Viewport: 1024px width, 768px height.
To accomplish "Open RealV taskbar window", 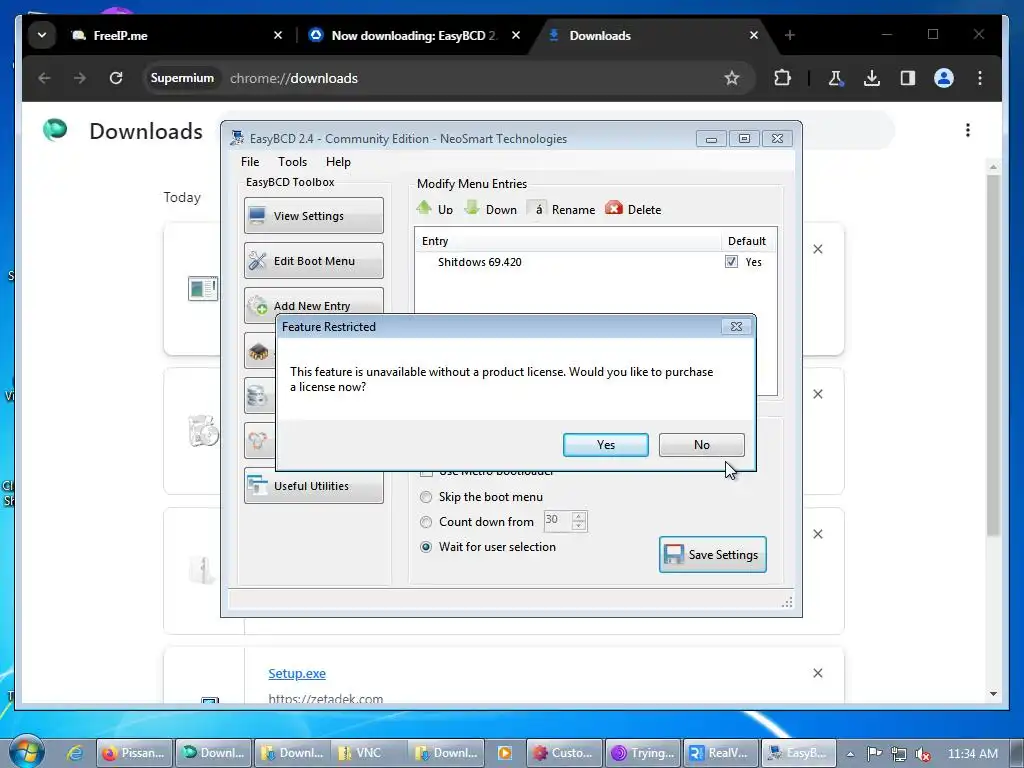I will pyautogui.click(x=720, y=753).
